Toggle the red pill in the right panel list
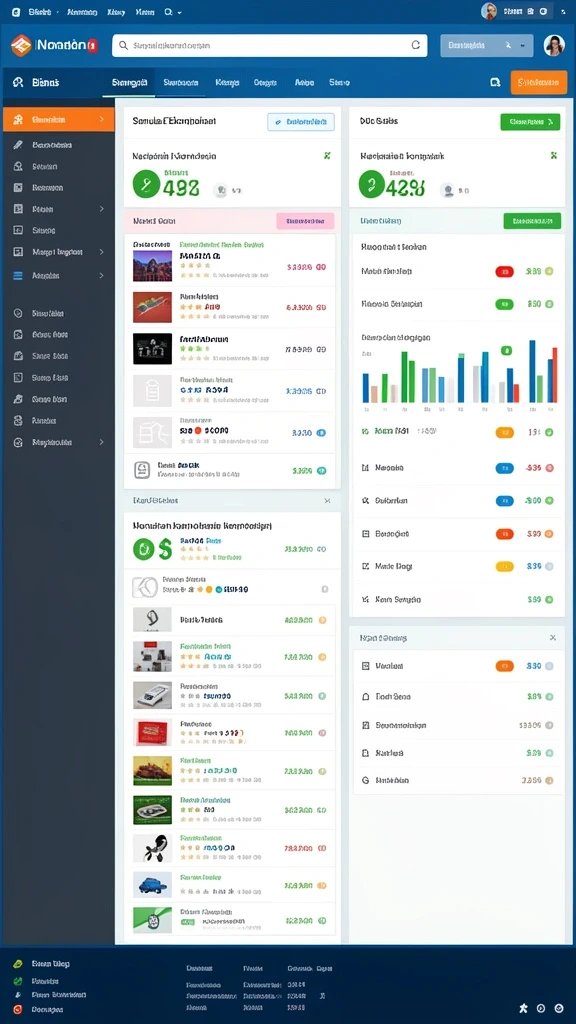 click(504, 272)
